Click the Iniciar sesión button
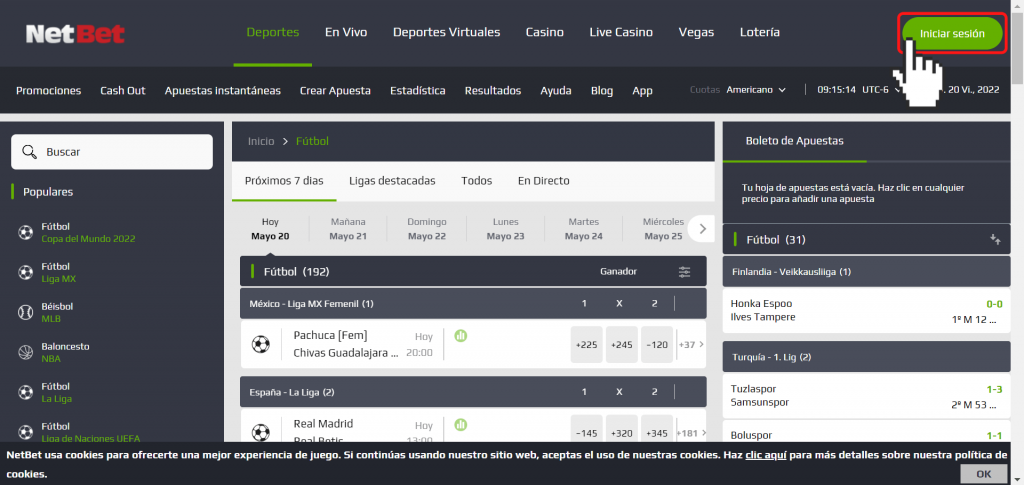The image size is (1024, 485). 952,34
